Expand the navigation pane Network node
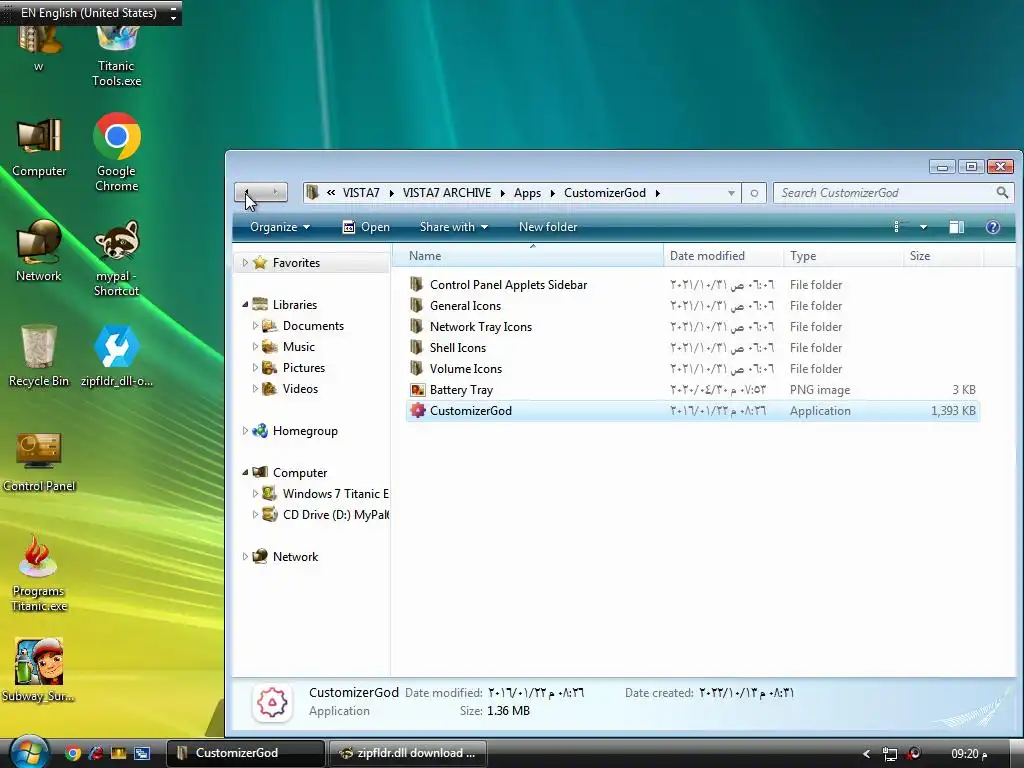Screen dimensions: 1024x768 (245, 556)
